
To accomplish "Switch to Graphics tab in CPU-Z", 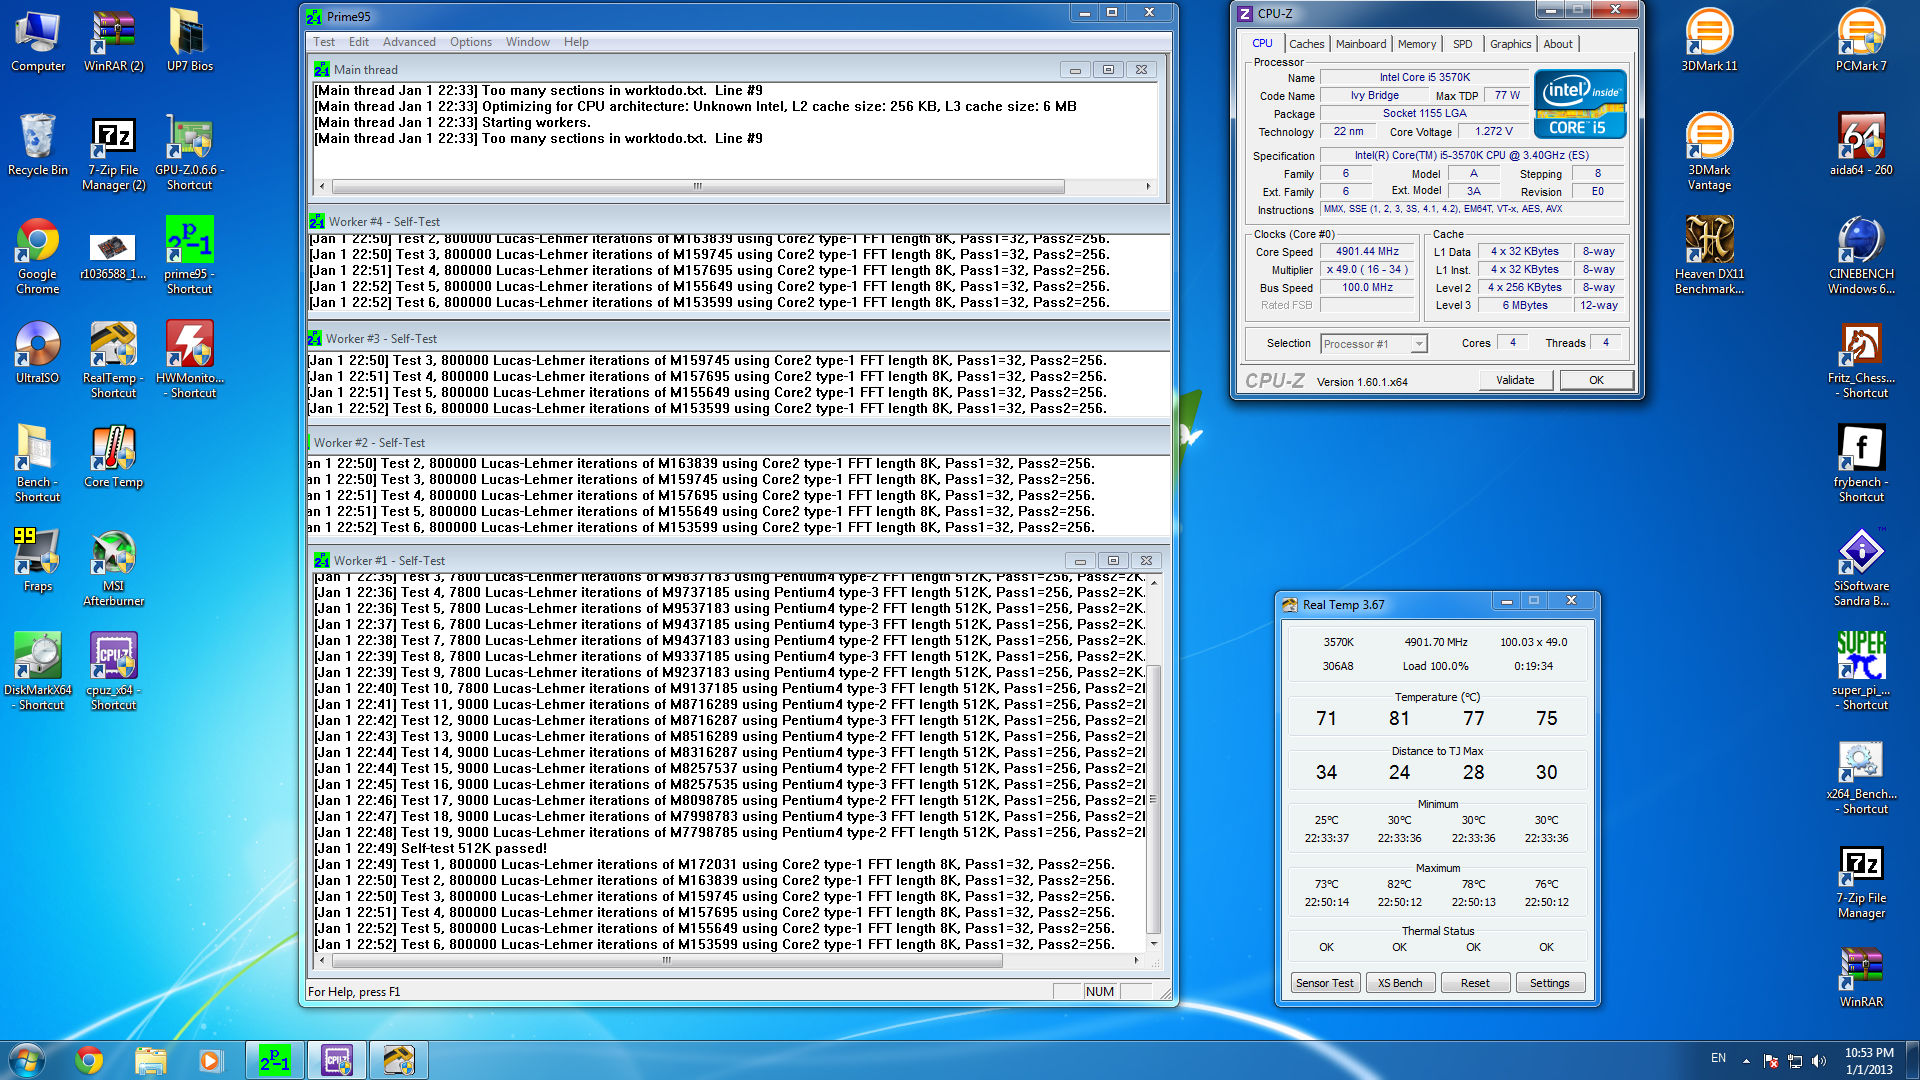I will (x=1510, y=44).
